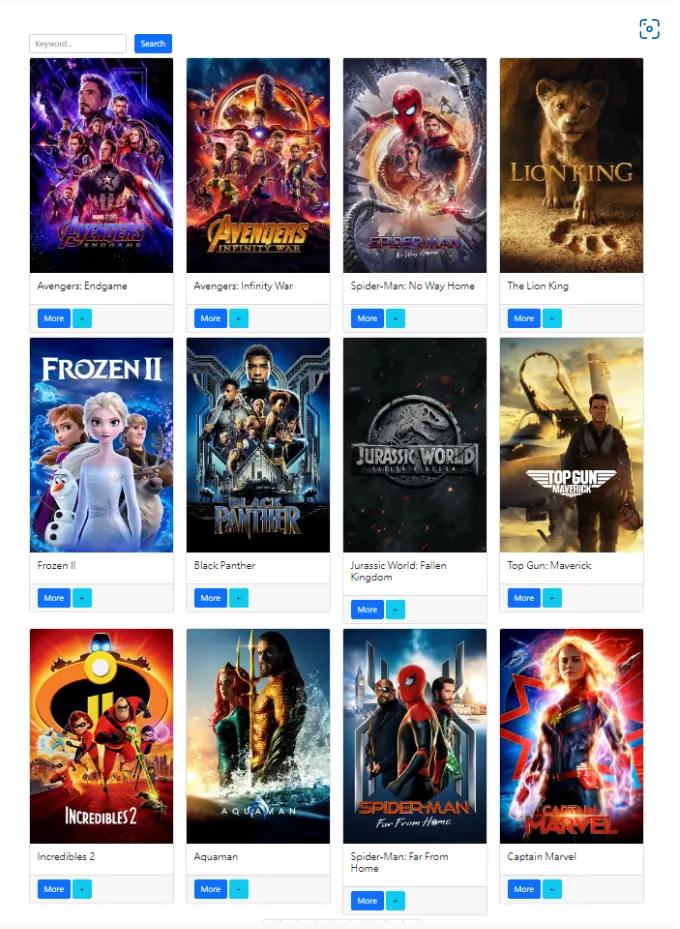The width and height of the screenshot is (680, 929).
Task: Click the plus icon under Frozen II
Action: 82,598
